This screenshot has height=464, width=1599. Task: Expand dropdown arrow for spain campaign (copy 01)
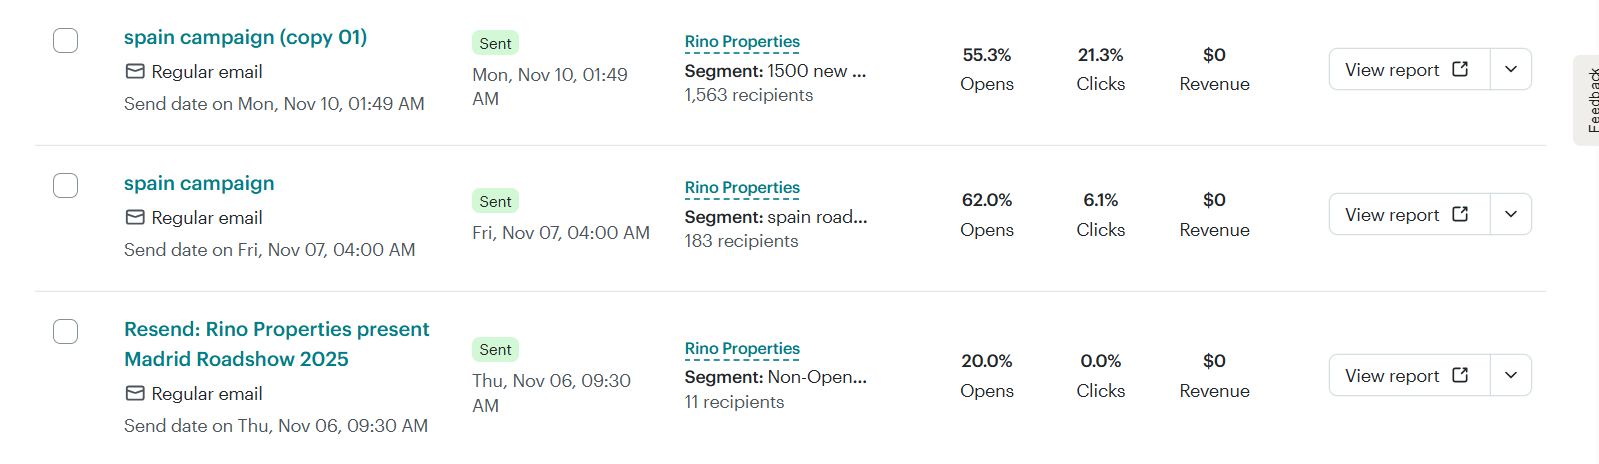[x=1511, y=69]
